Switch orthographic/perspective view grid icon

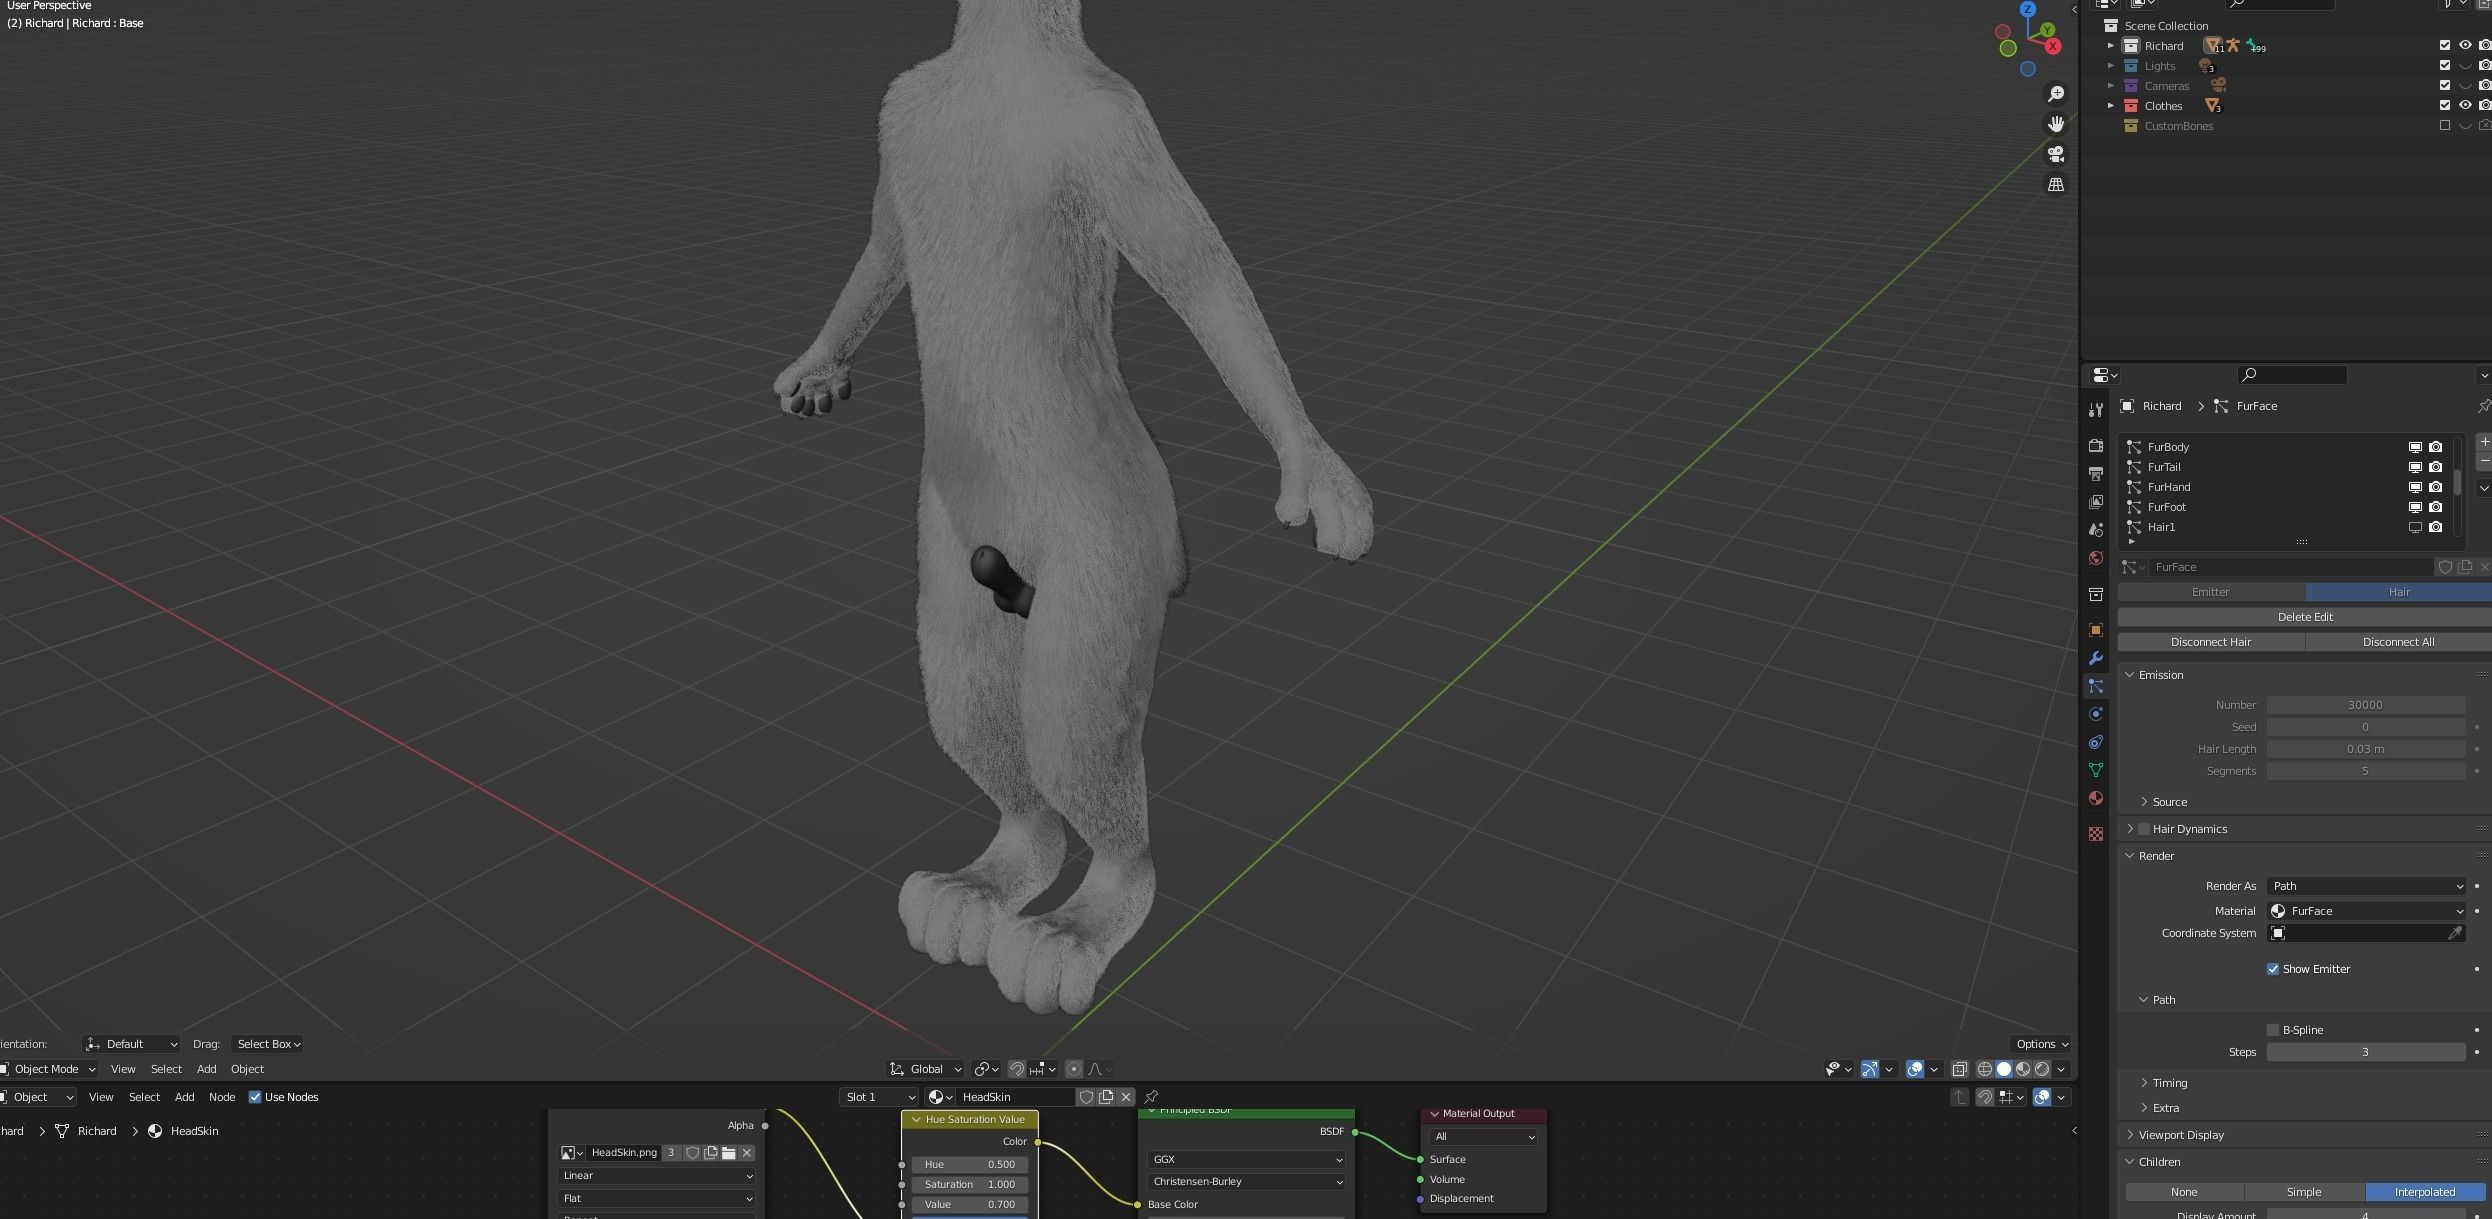[2056, 185]
